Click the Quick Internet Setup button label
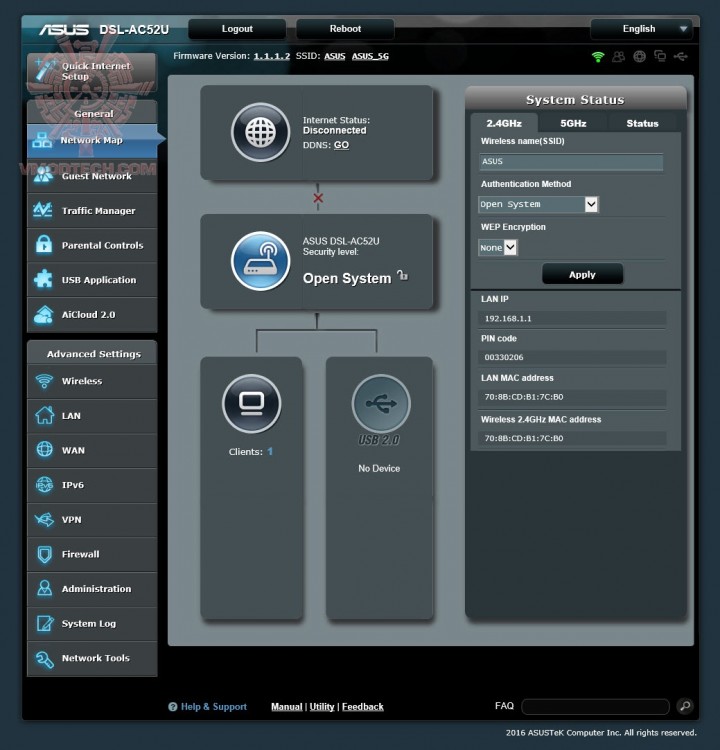The height and width of the screenshot is (750, 720). pos(96,71)
